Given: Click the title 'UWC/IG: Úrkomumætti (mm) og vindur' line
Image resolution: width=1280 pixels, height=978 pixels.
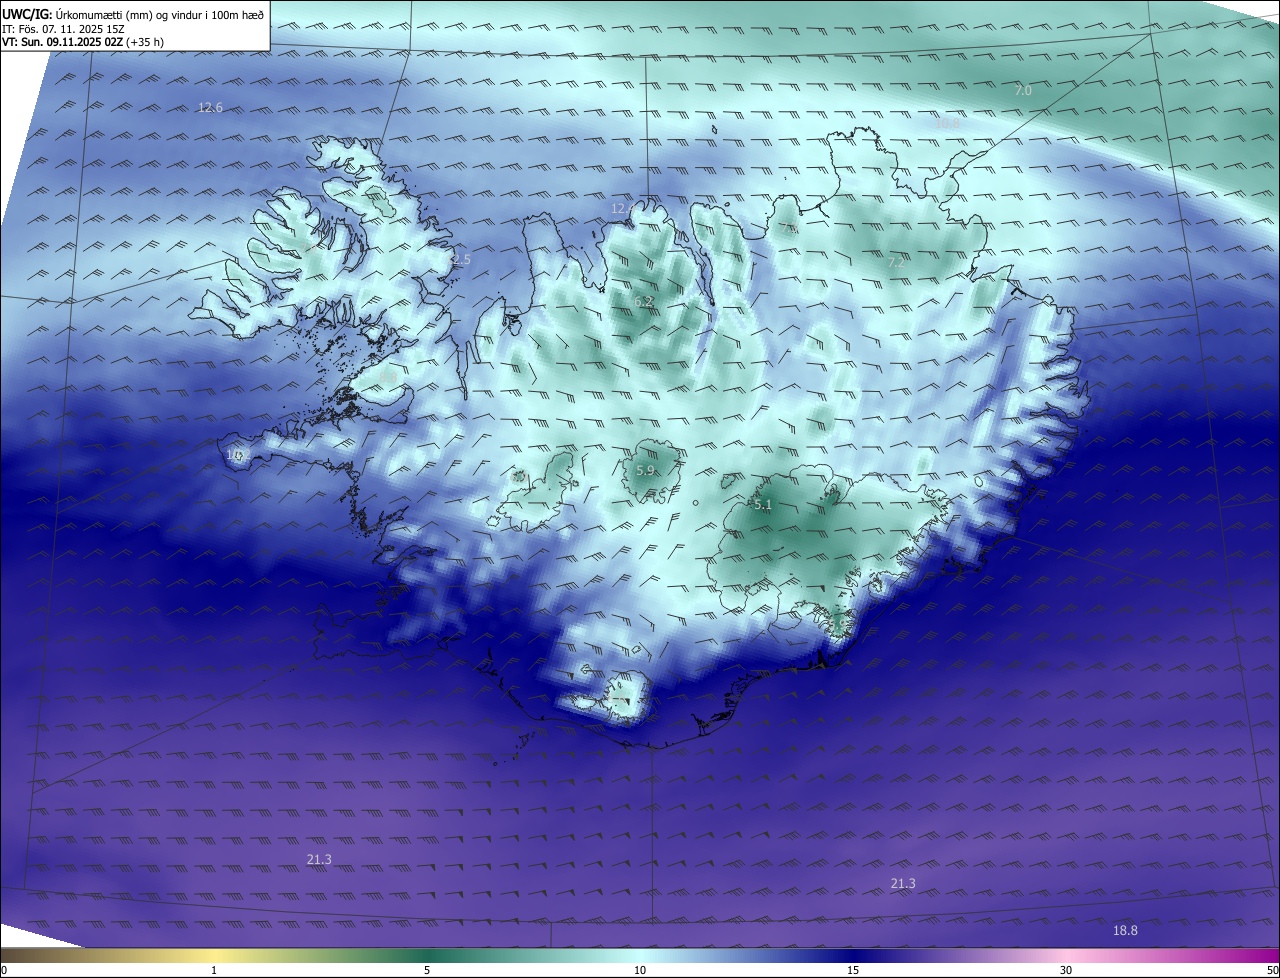Looking at the screenshot, I should pos(134,14).
